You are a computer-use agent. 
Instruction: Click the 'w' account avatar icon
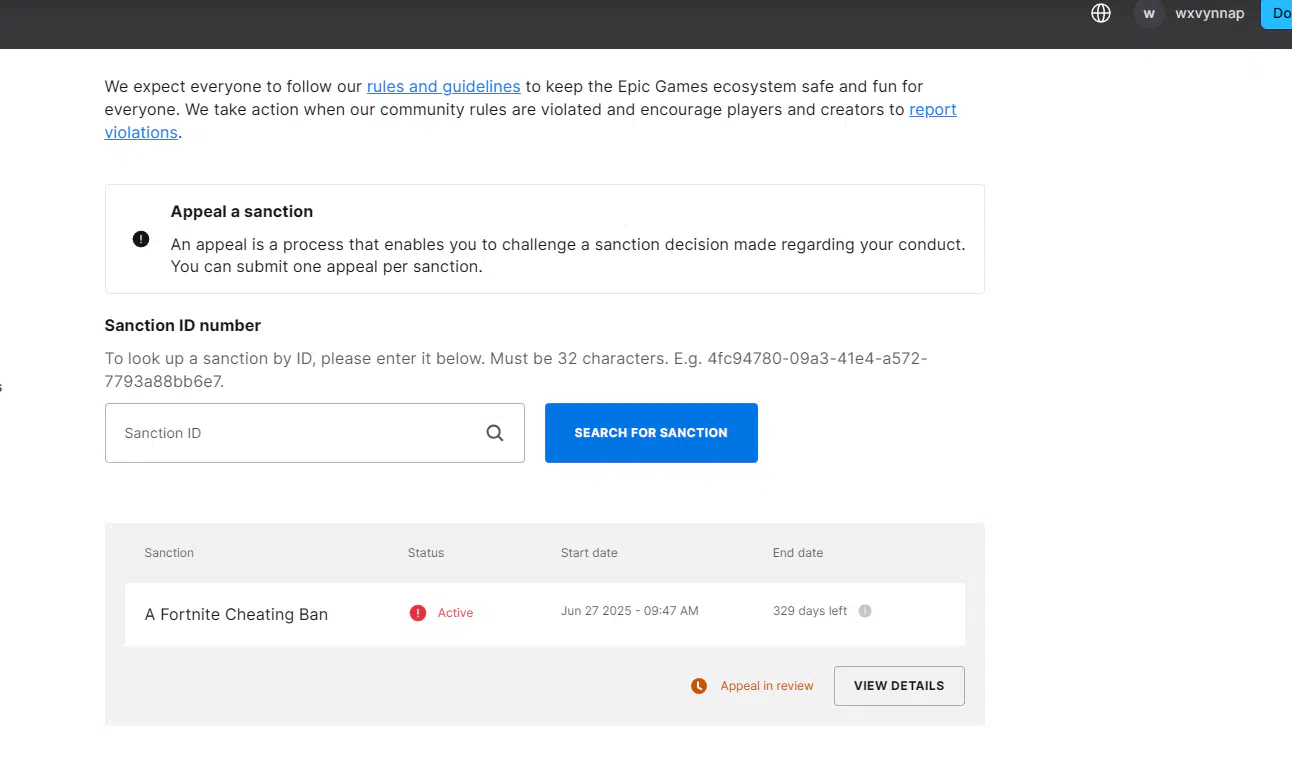tap(1149, 14)
